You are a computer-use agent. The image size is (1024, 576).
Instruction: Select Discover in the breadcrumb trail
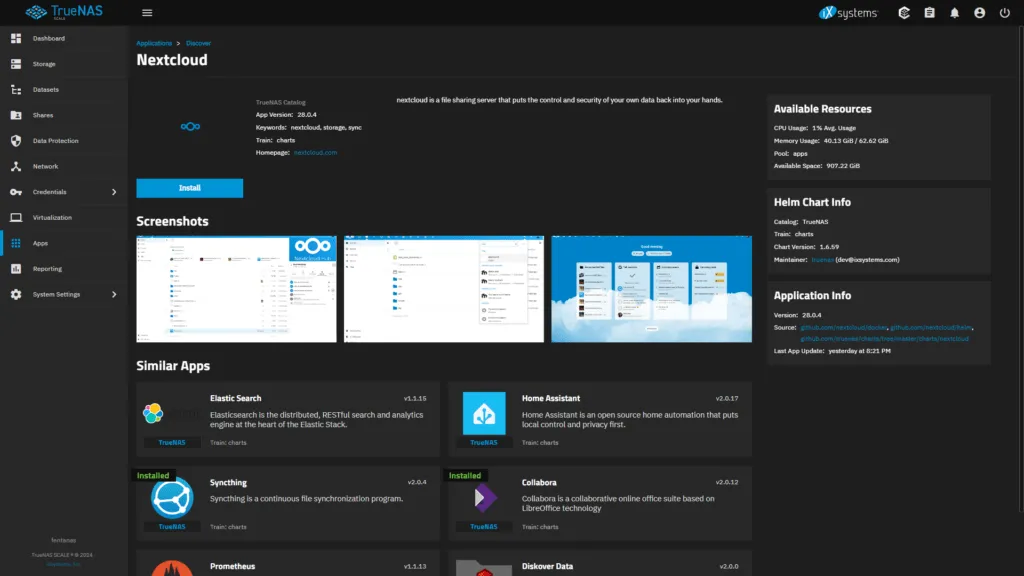coord(198,43)
